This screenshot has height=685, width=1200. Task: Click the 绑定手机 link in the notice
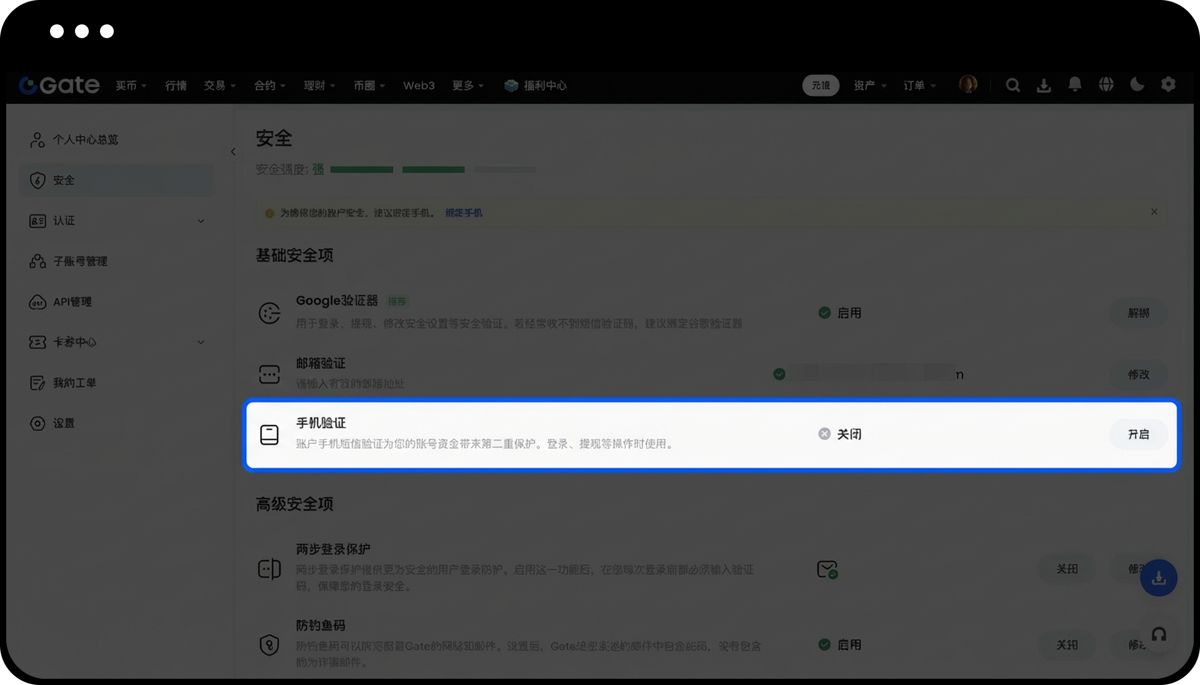464,213
